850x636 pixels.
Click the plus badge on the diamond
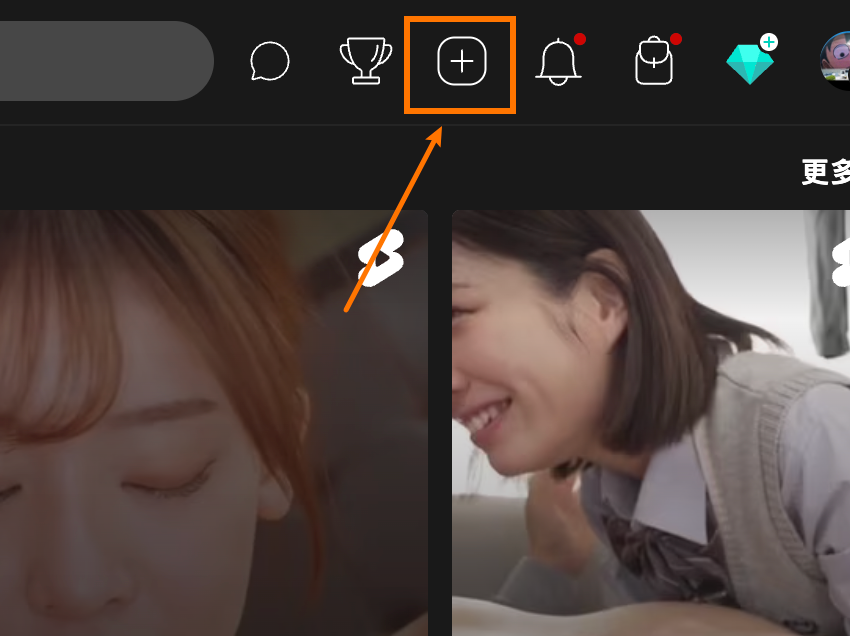(x=768, y=42)
